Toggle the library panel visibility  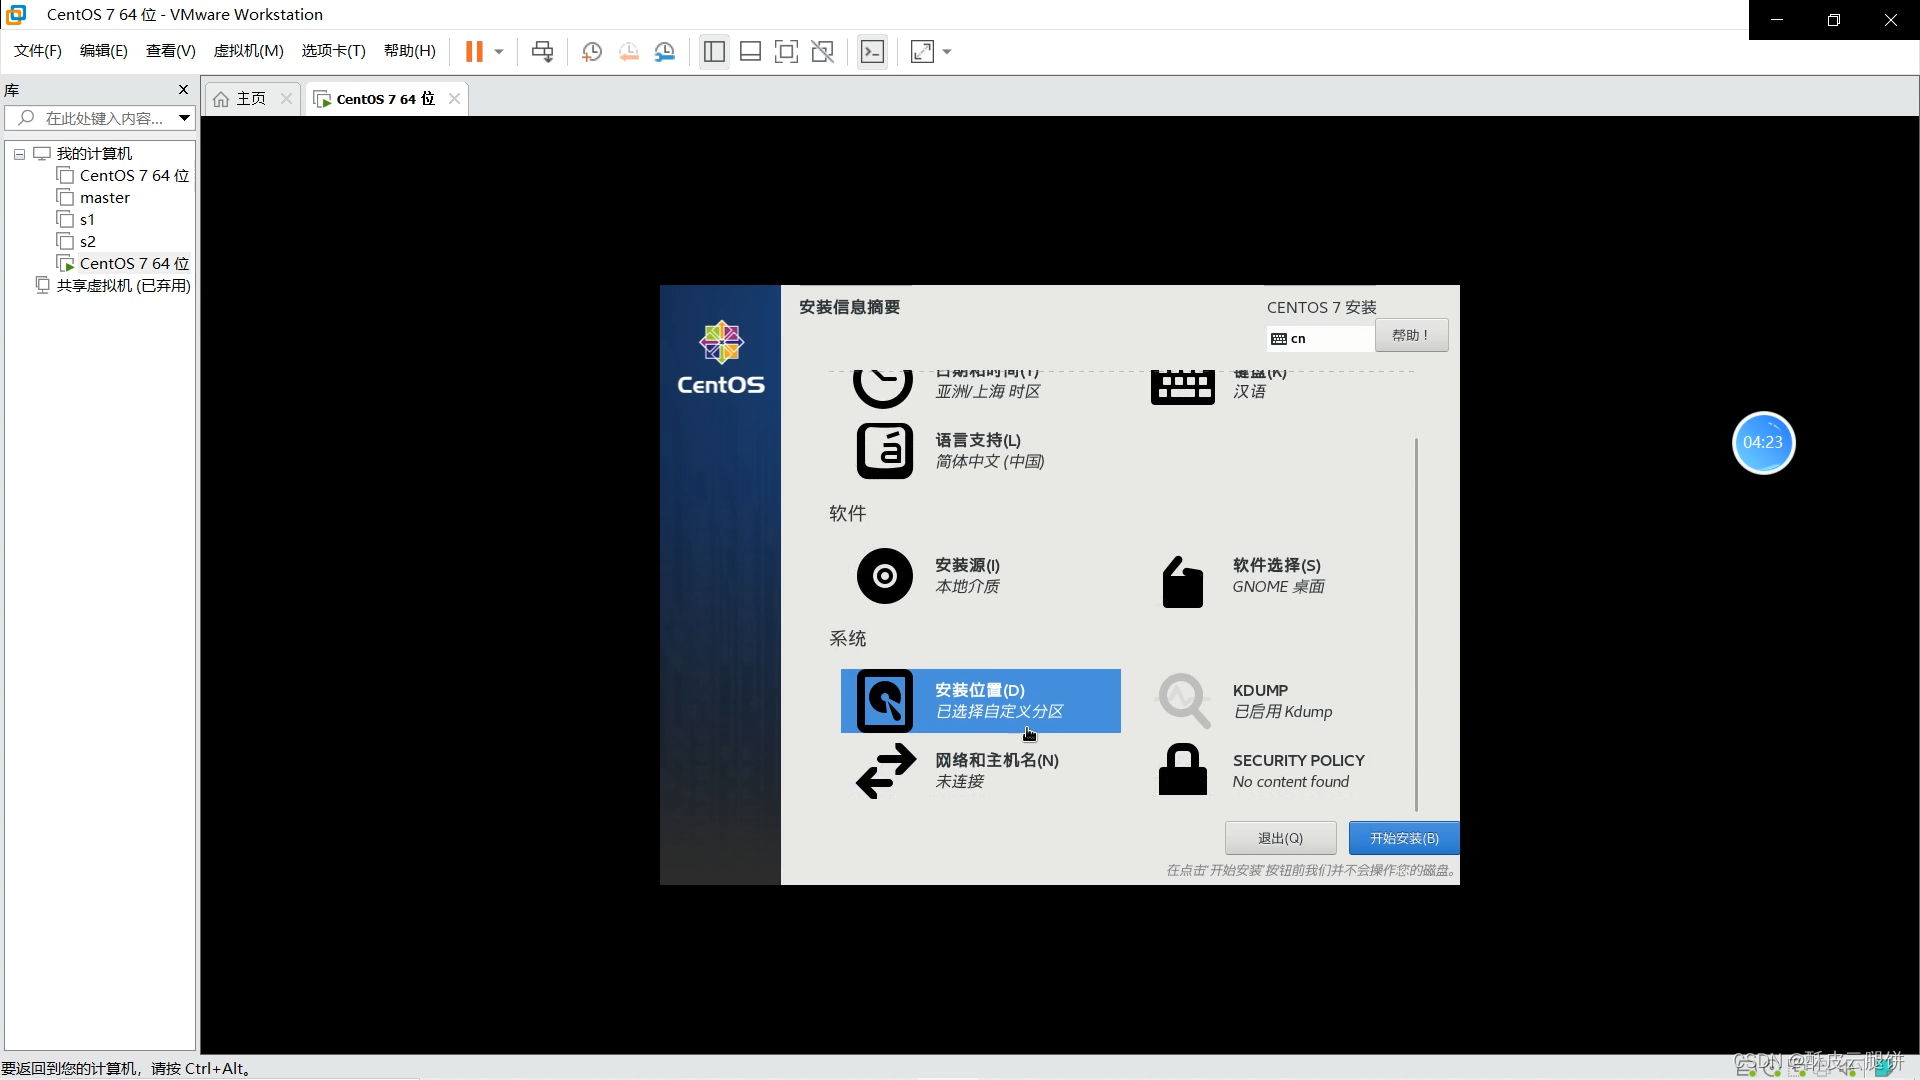tap(713, 51)
